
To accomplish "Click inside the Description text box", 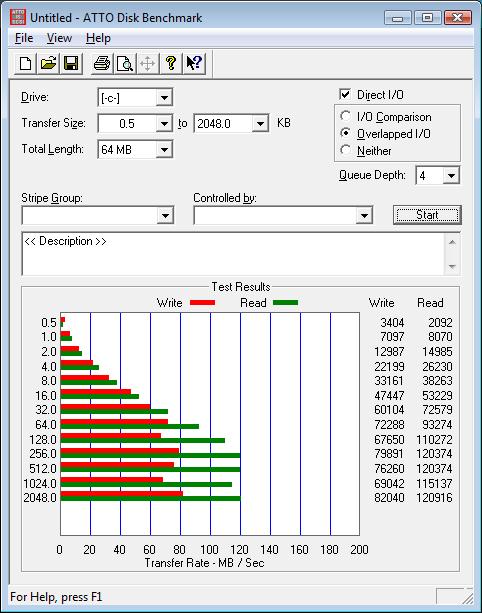I will (x=233, y=254).
